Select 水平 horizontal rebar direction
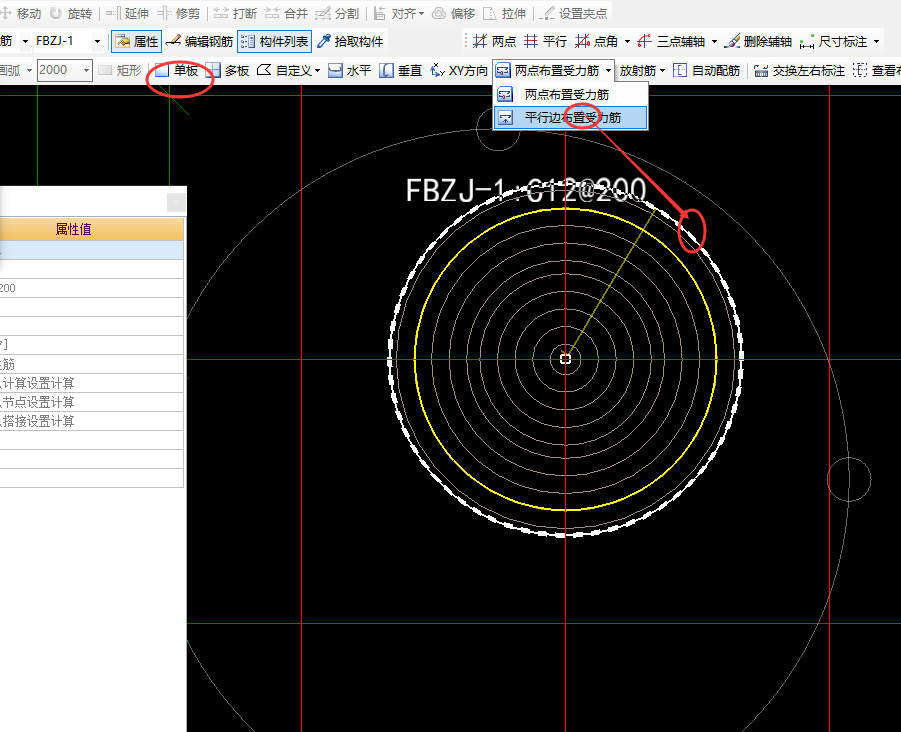901x732 pixels. click(349, 70)
